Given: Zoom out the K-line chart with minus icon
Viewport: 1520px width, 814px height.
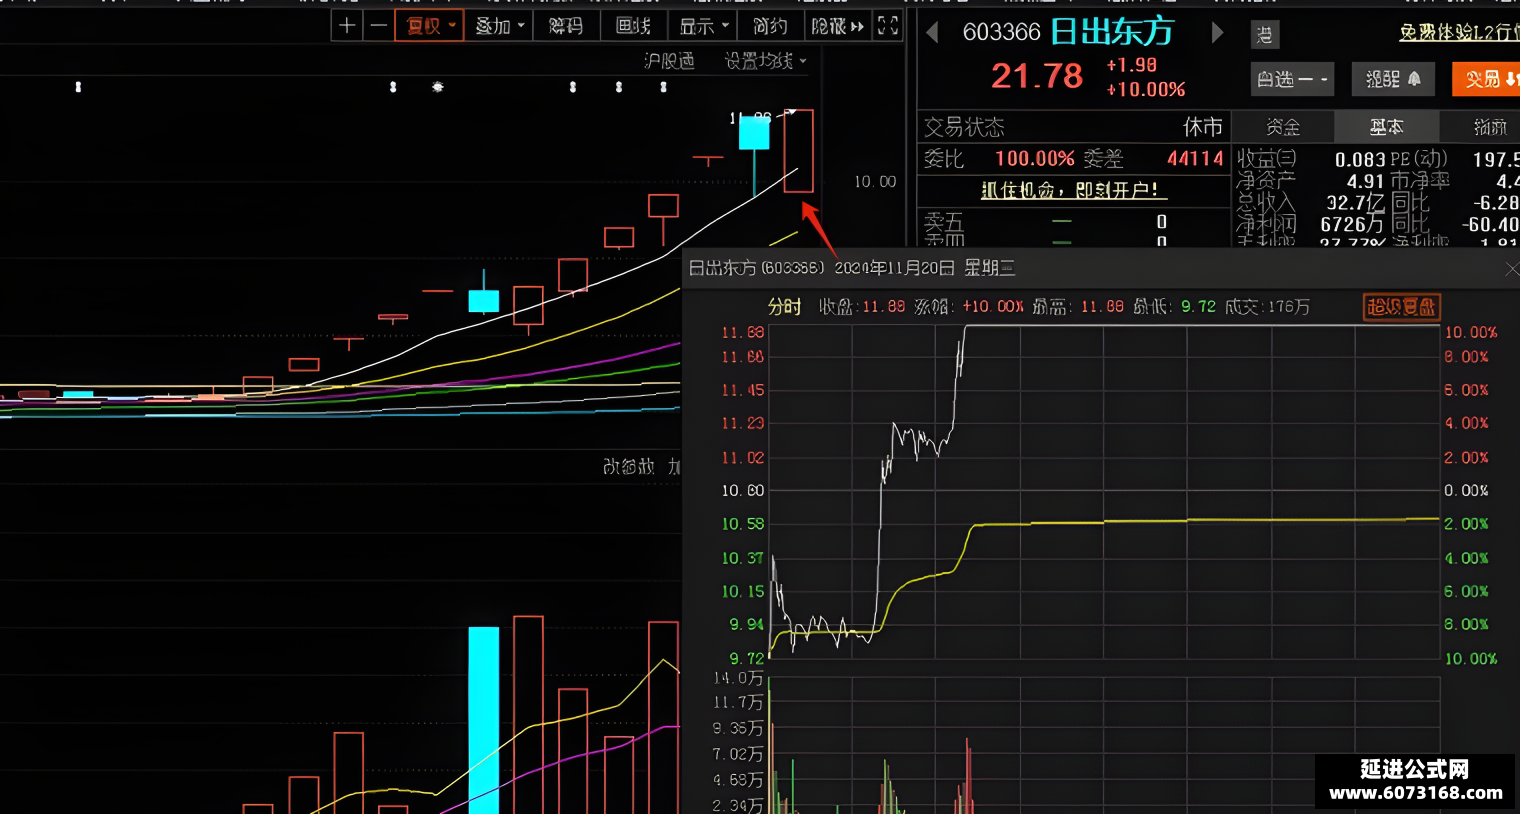Looking at the screenshot, I should point(378,26).
